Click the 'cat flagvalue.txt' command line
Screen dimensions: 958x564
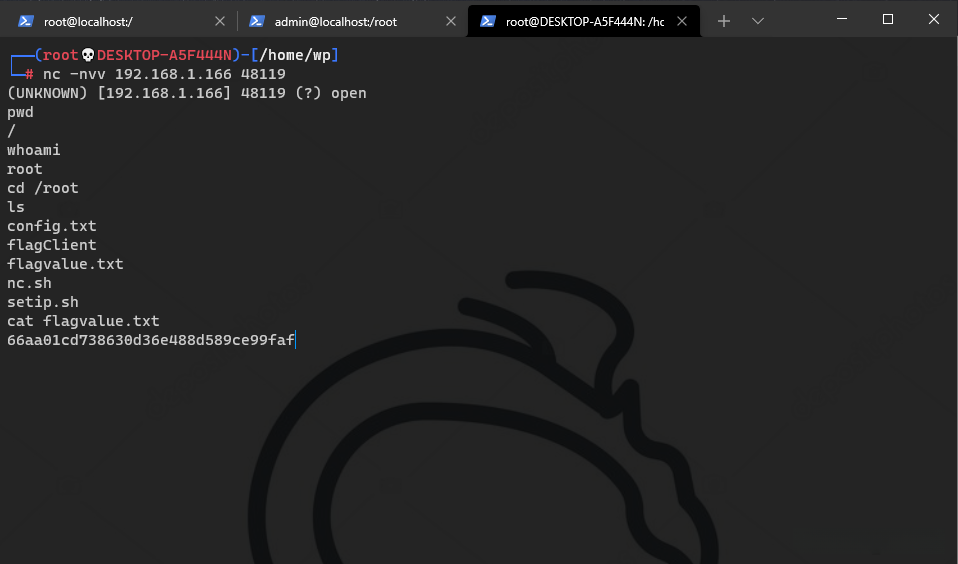tap(83, 321)
